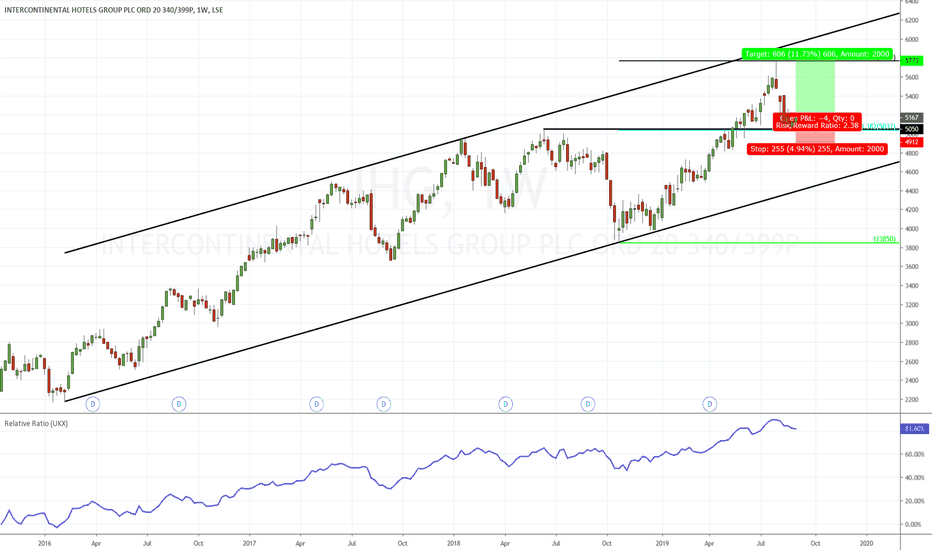Click the 2018 label on time axis

pyautogui.click(x=454, y=543)
